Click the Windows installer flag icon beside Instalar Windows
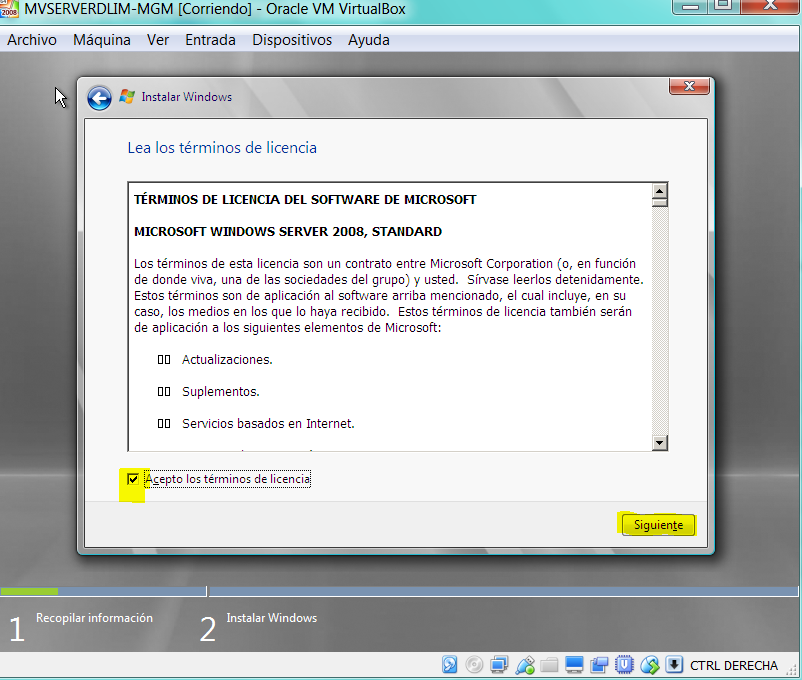Image resolution: width=802 pixels, height=680 pixels. point(126,97)
